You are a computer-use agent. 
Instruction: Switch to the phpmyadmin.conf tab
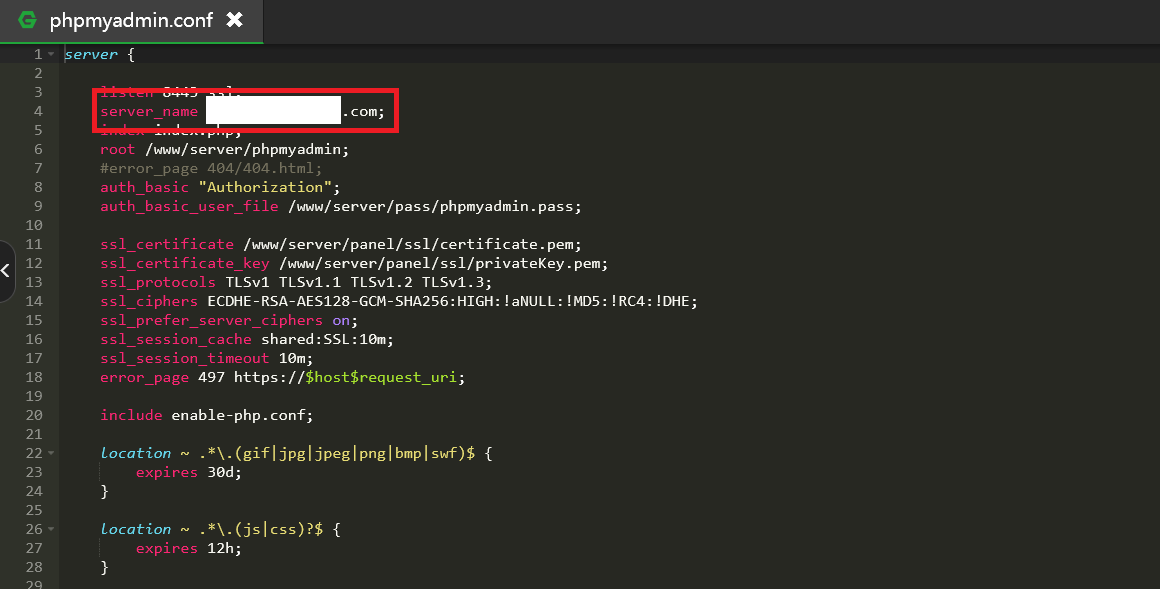tap(131, 20)
